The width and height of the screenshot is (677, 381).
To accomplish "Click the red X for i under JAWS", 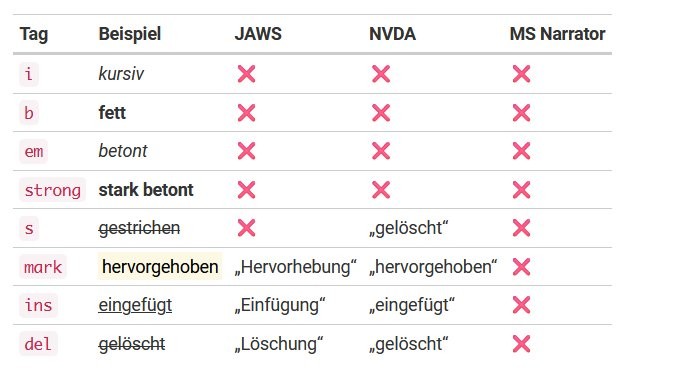I will [246, 74].
